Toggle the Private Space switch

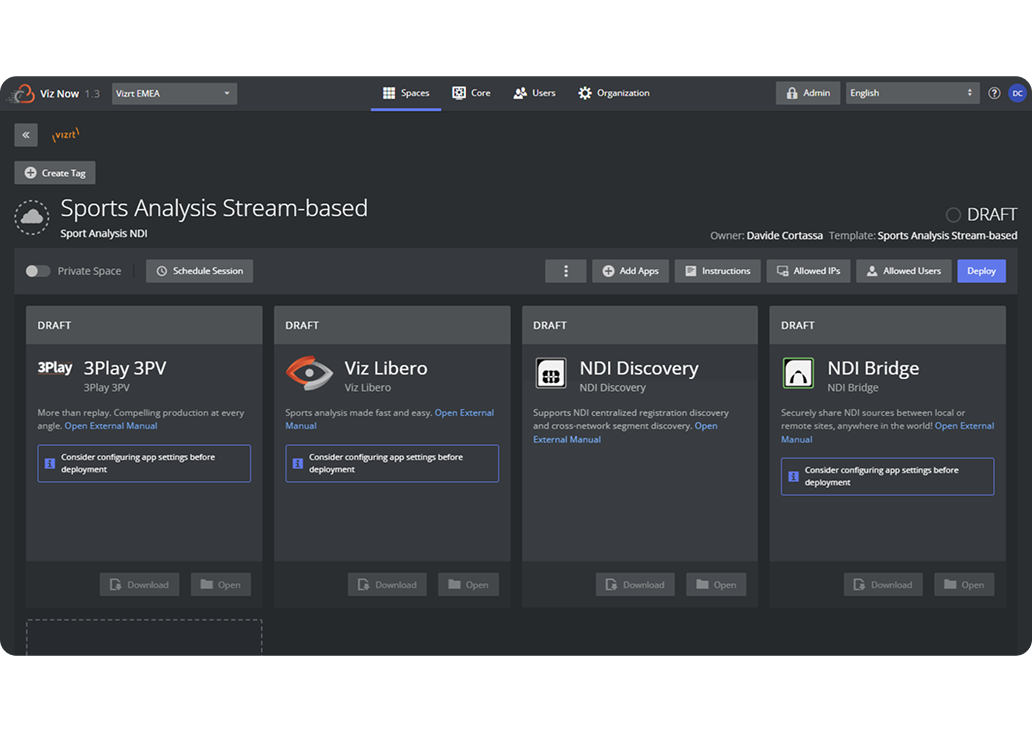click(x=38, y=271)
